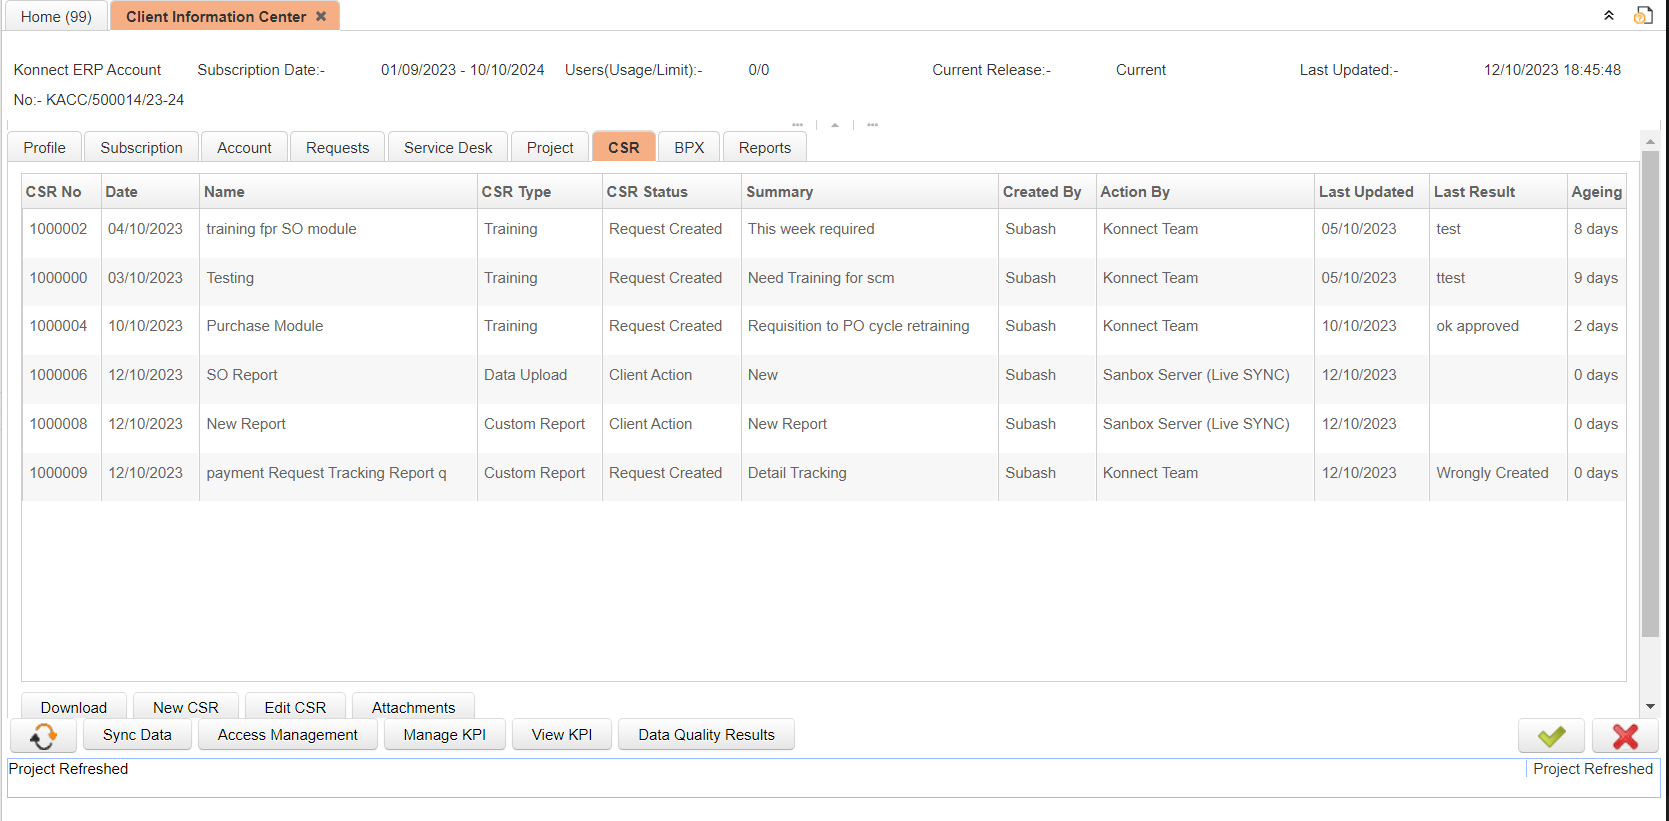Sort by the Ageing column header
Screen dimensions: 1669x821
(x=1595, y=192)
